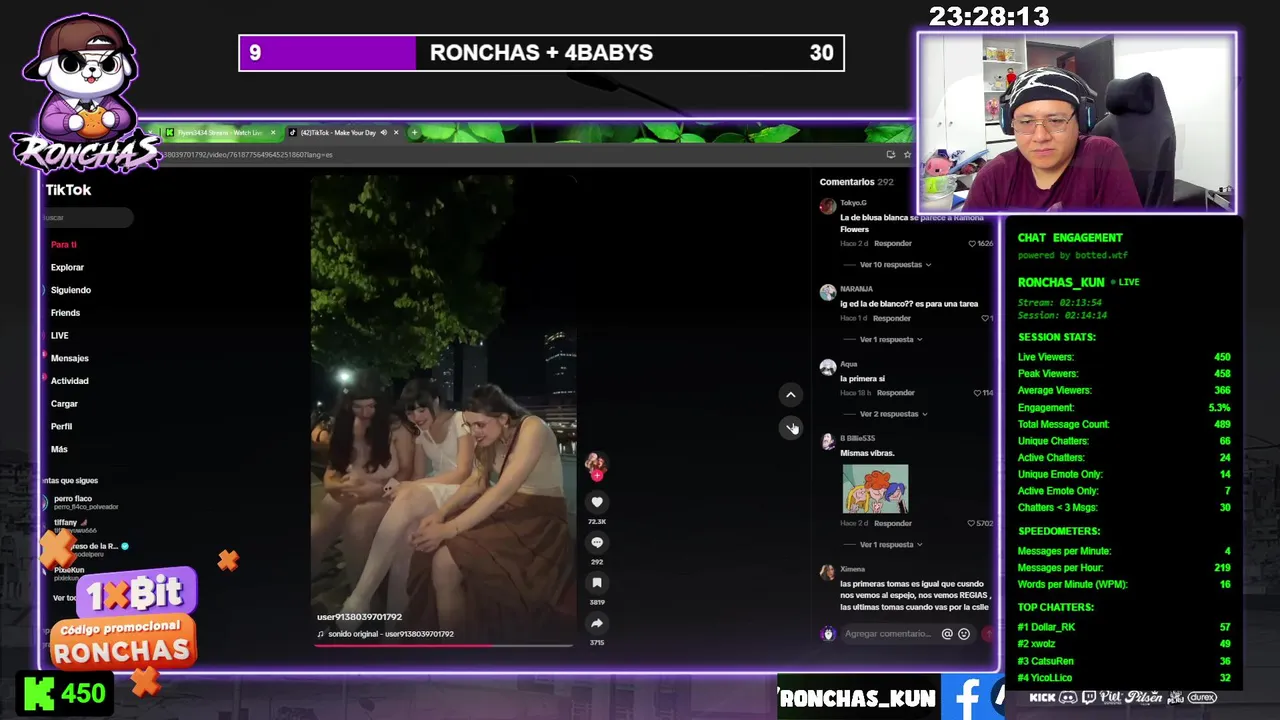
Task: Like Aqua's comment heart showing 114
Action: [977, 393]
